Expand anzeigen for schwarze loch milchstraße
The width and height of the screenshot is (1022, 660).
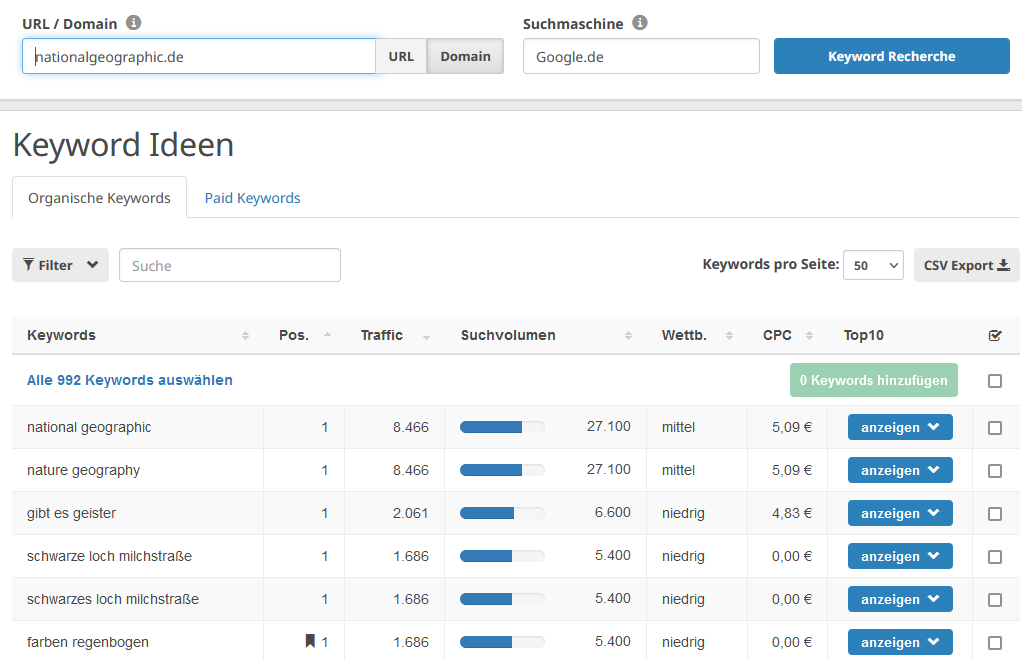pos(900,556)
